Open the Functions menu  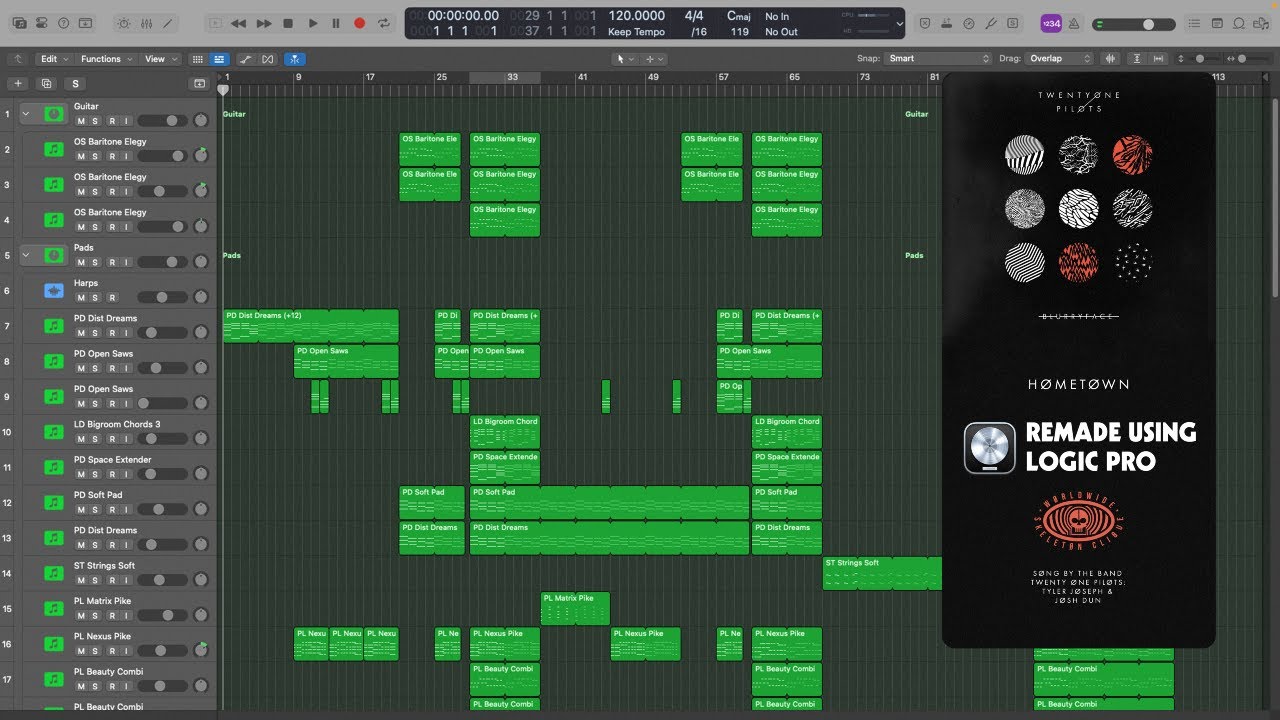[x=105, y=59]
